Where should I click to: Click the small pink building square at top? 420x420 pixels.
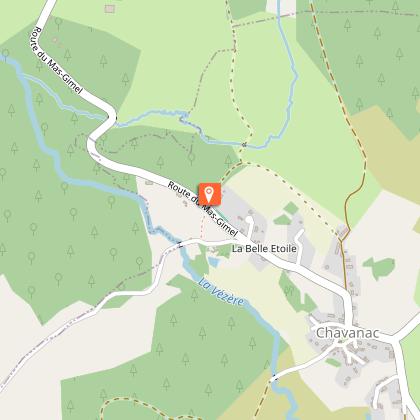[x=109, y=9]
